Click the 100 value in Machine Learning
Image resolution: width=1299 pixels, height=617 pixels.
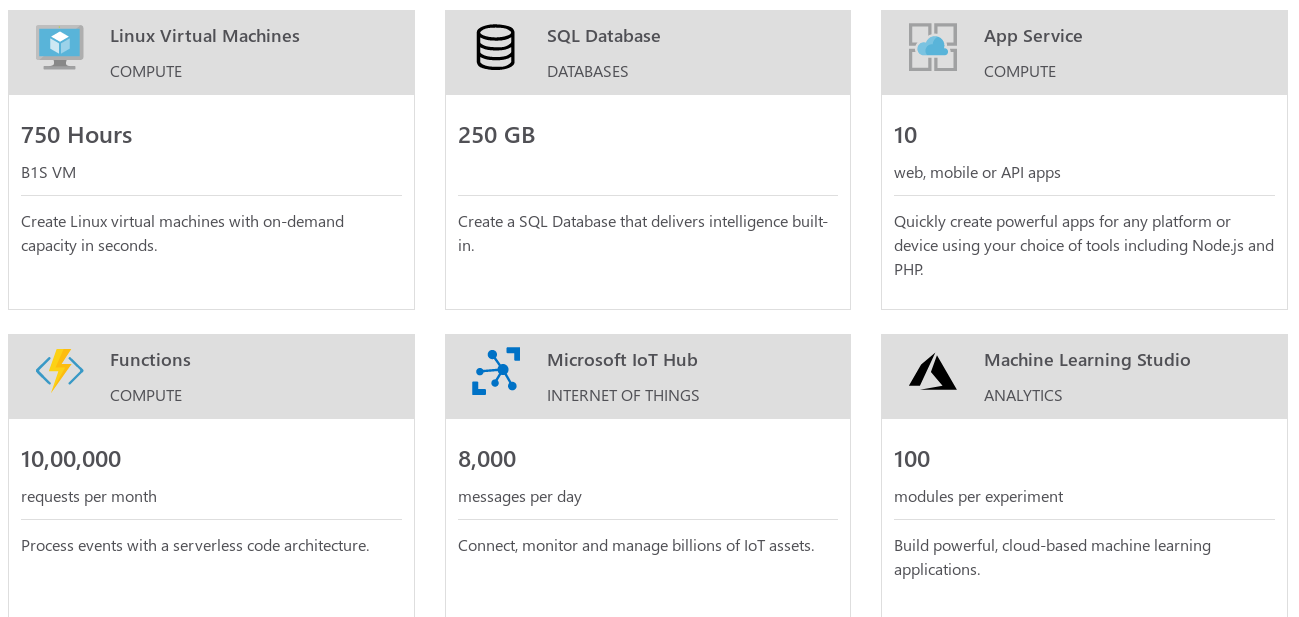click(912, 459)
